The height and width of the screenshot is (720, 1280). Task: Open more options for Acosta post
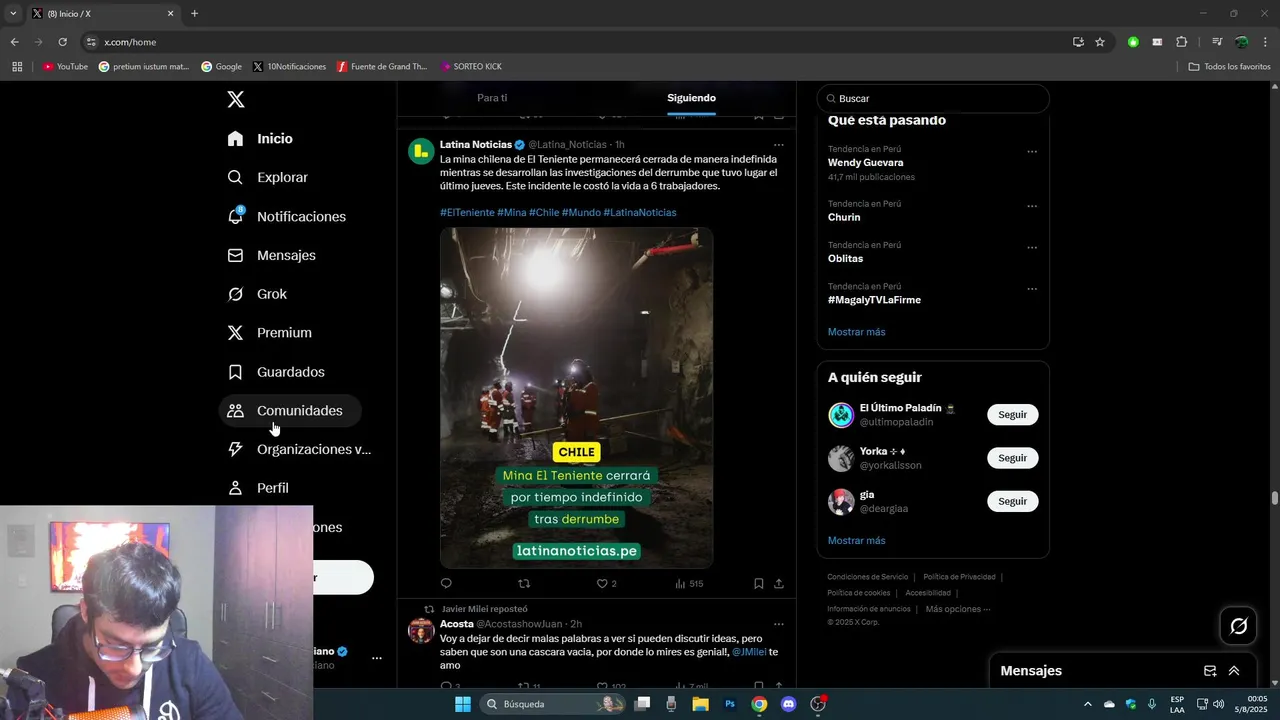click(x=779, y=624)
